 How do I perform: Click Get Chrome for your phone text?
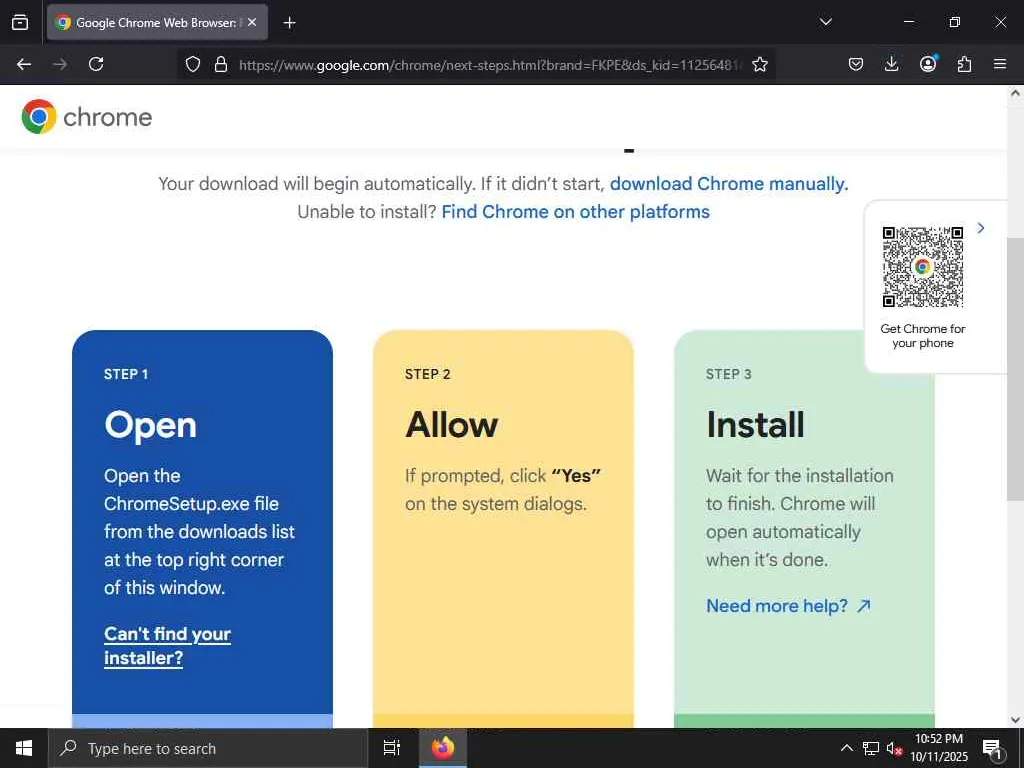click(923, 336)
